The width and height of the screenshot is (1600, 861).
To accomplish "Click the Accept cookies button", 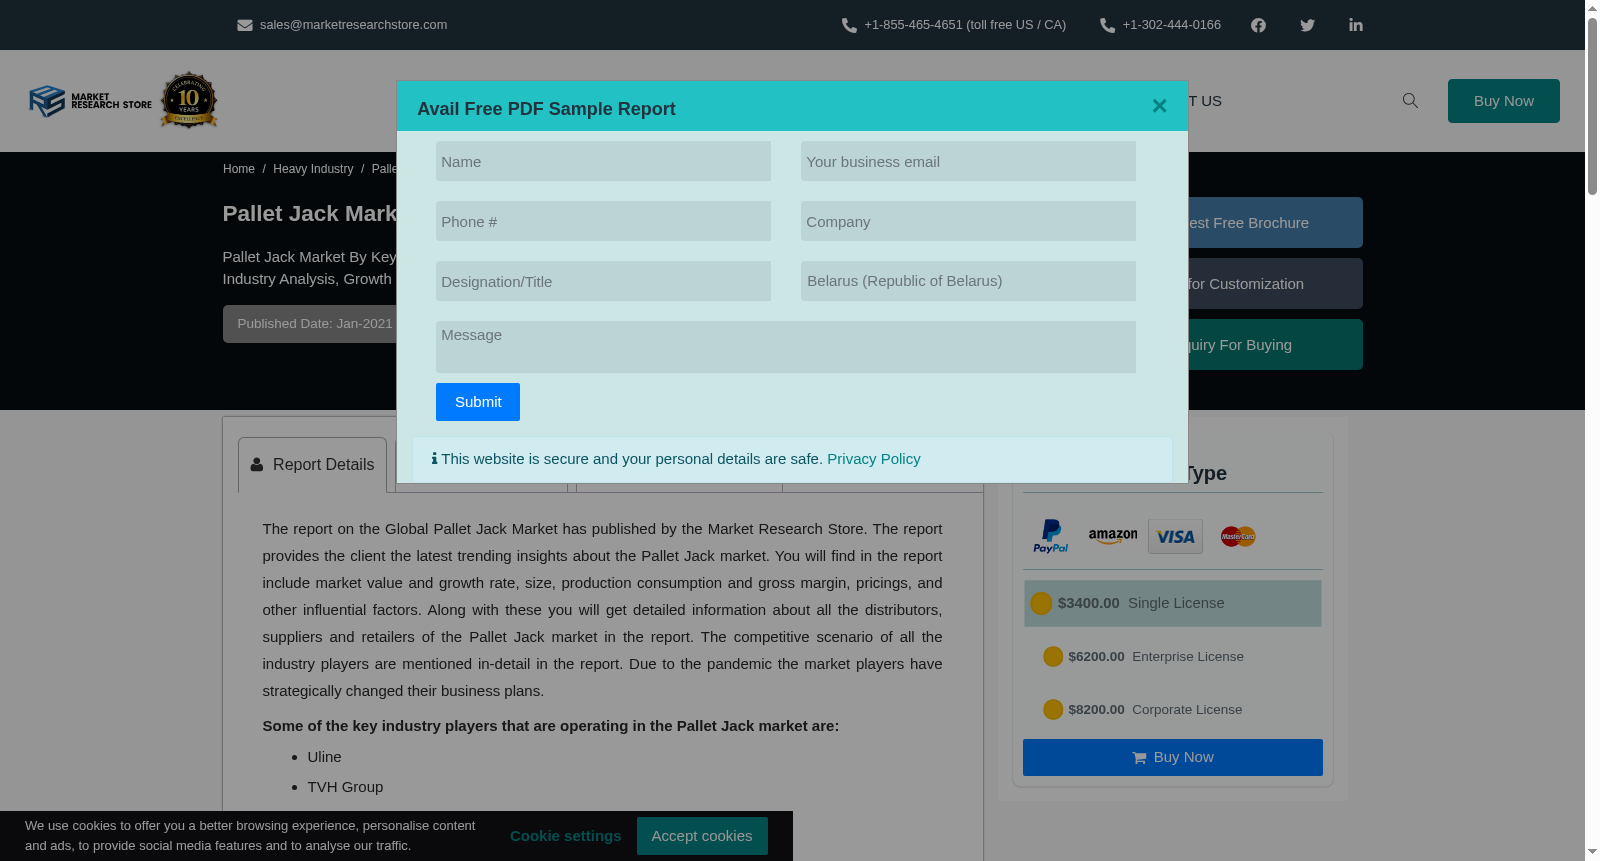I will coord(702,836).
